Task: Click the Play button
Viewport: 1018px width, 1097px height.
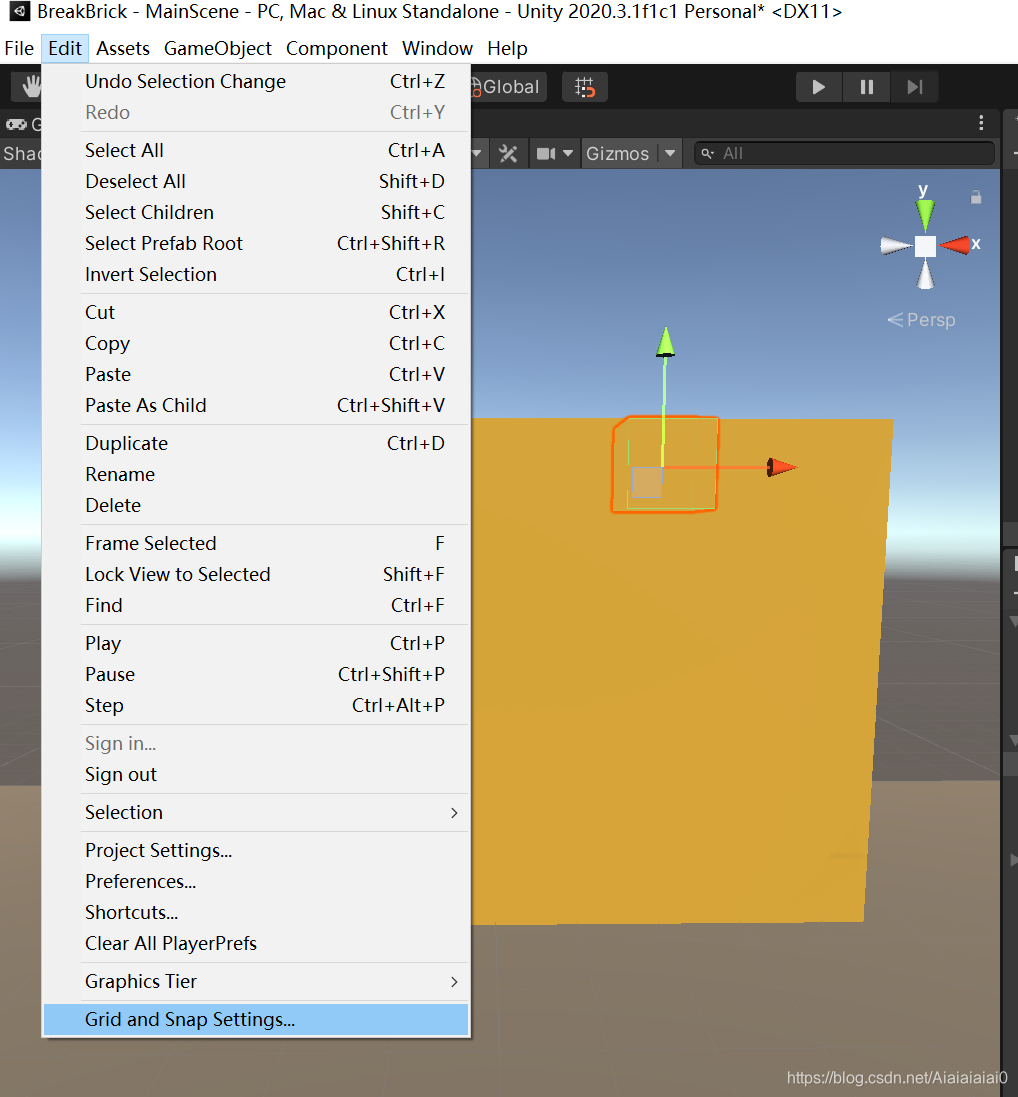Action: tap(819, 87)
